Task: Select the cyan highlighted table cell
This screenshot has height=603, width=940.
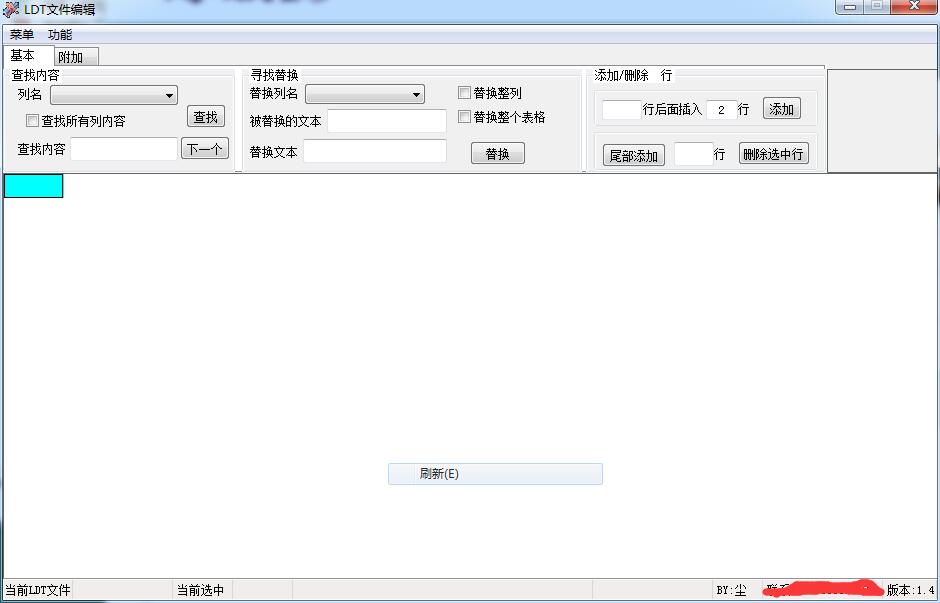Action: click(x=34, y=186)
